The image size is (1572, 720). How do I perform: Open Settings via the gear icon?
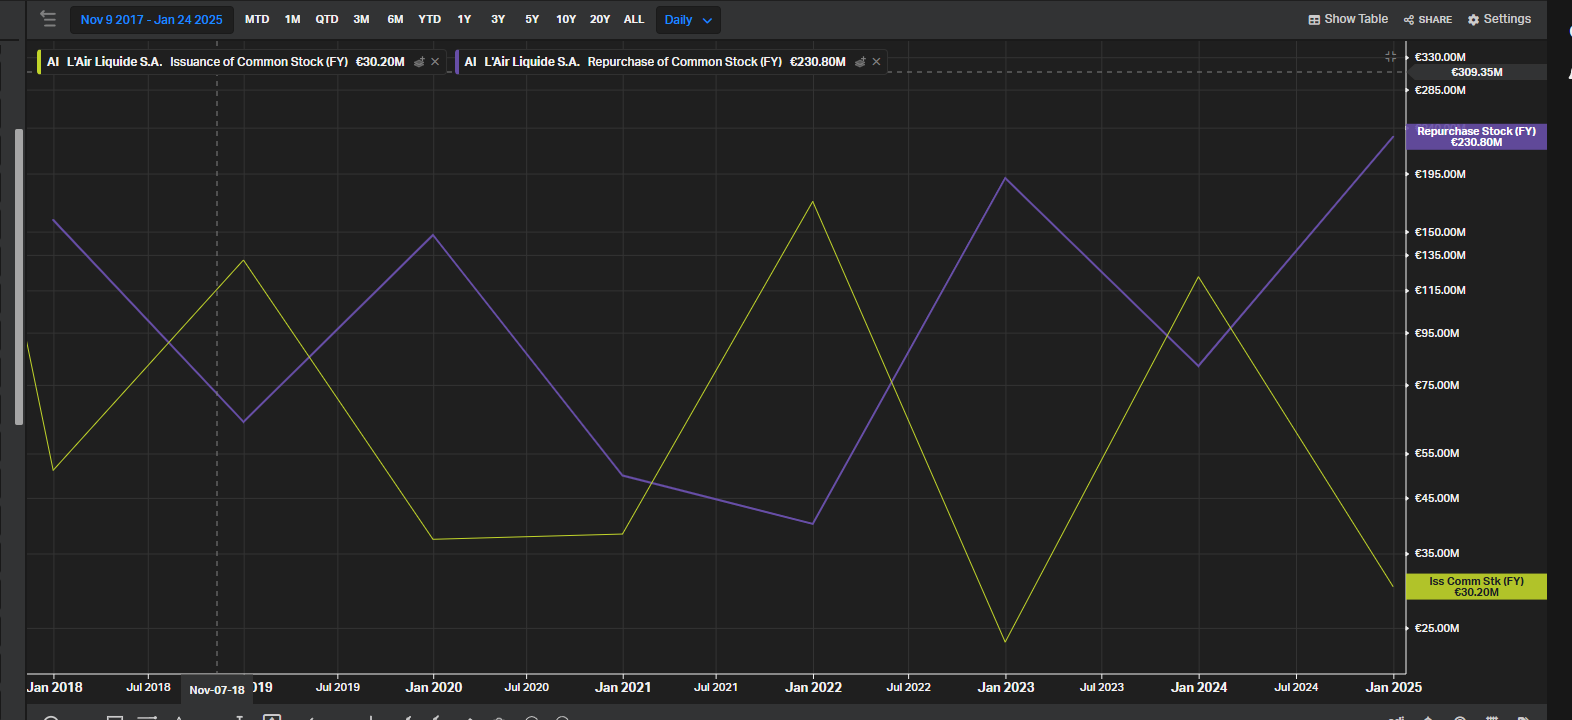1473,19
